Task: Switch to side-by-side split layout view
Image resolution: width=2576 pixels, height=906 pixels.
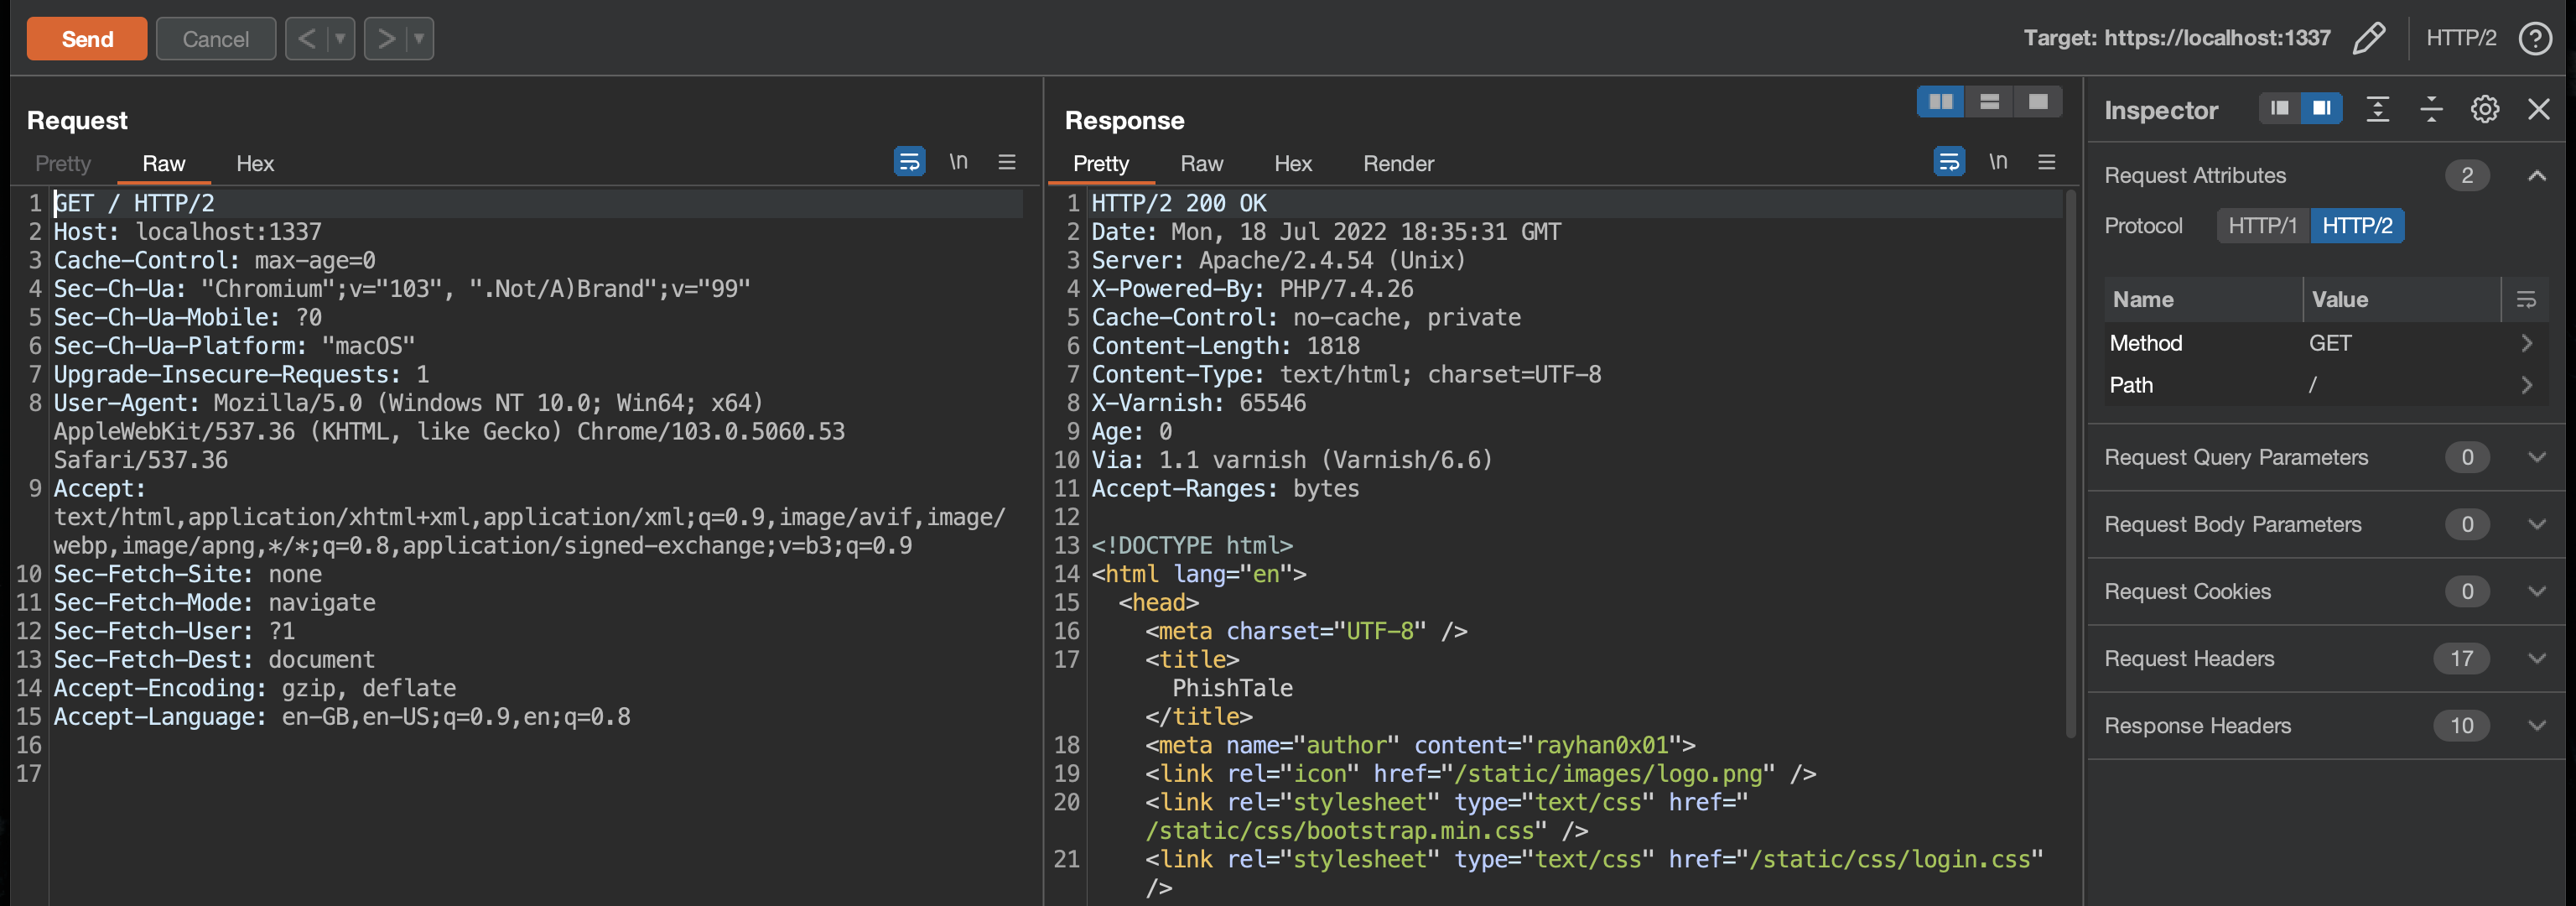Action: tap(1940, 102)
